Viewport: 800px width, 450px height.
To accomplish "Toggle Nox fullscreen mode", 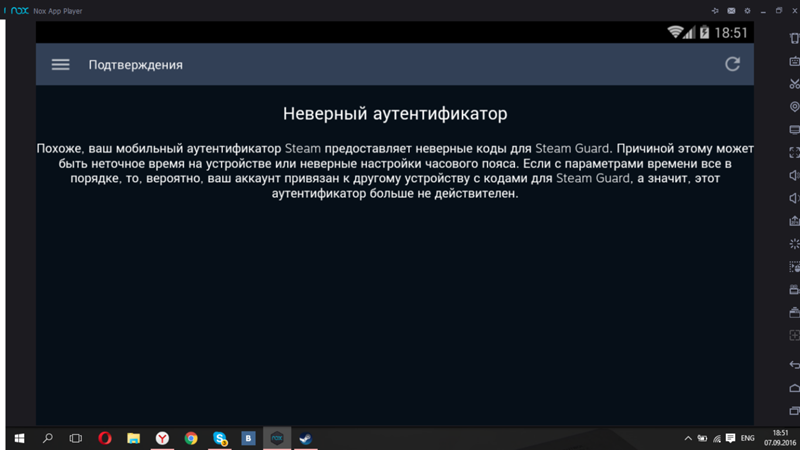I will tap(794, 152).
